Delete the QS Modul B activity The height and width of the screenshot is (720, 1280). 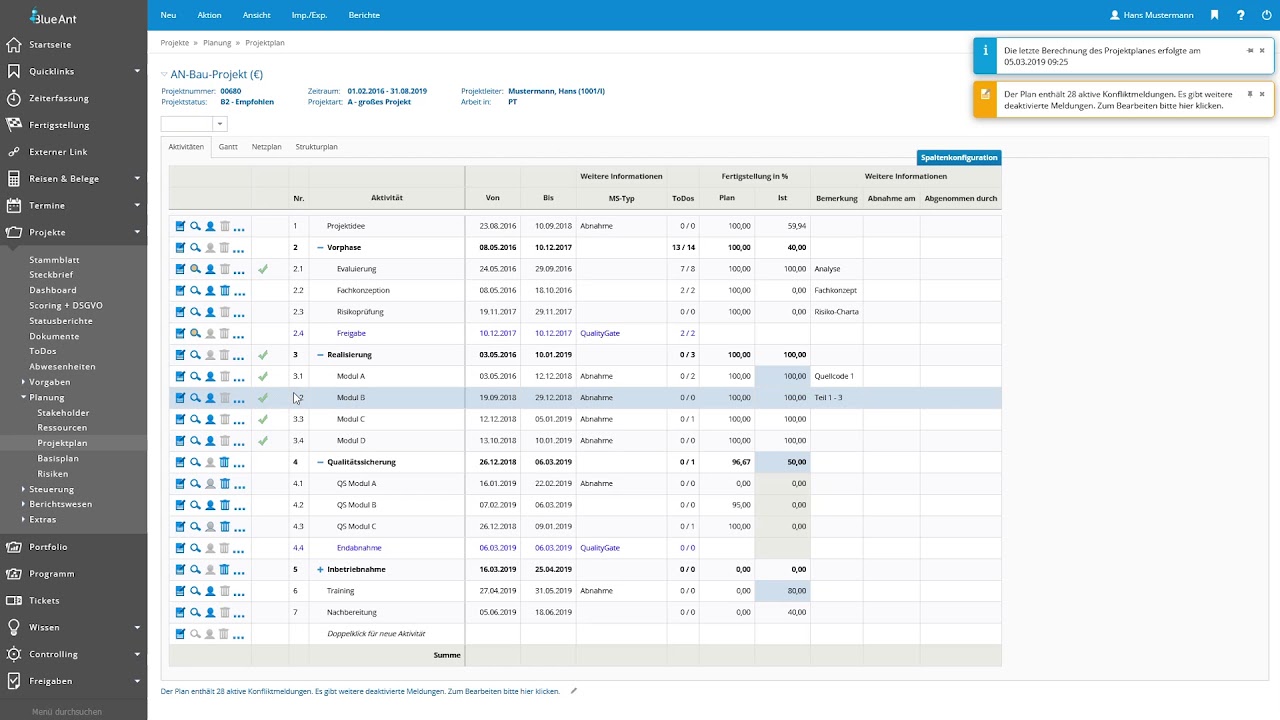[x=225, y=506]
